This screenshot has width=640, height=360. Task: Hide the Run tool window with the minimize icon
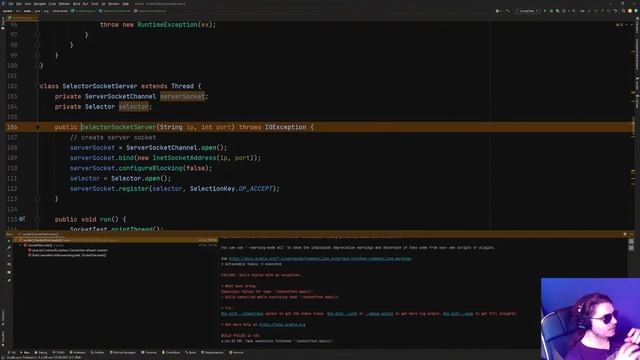[x=631, y=234]
